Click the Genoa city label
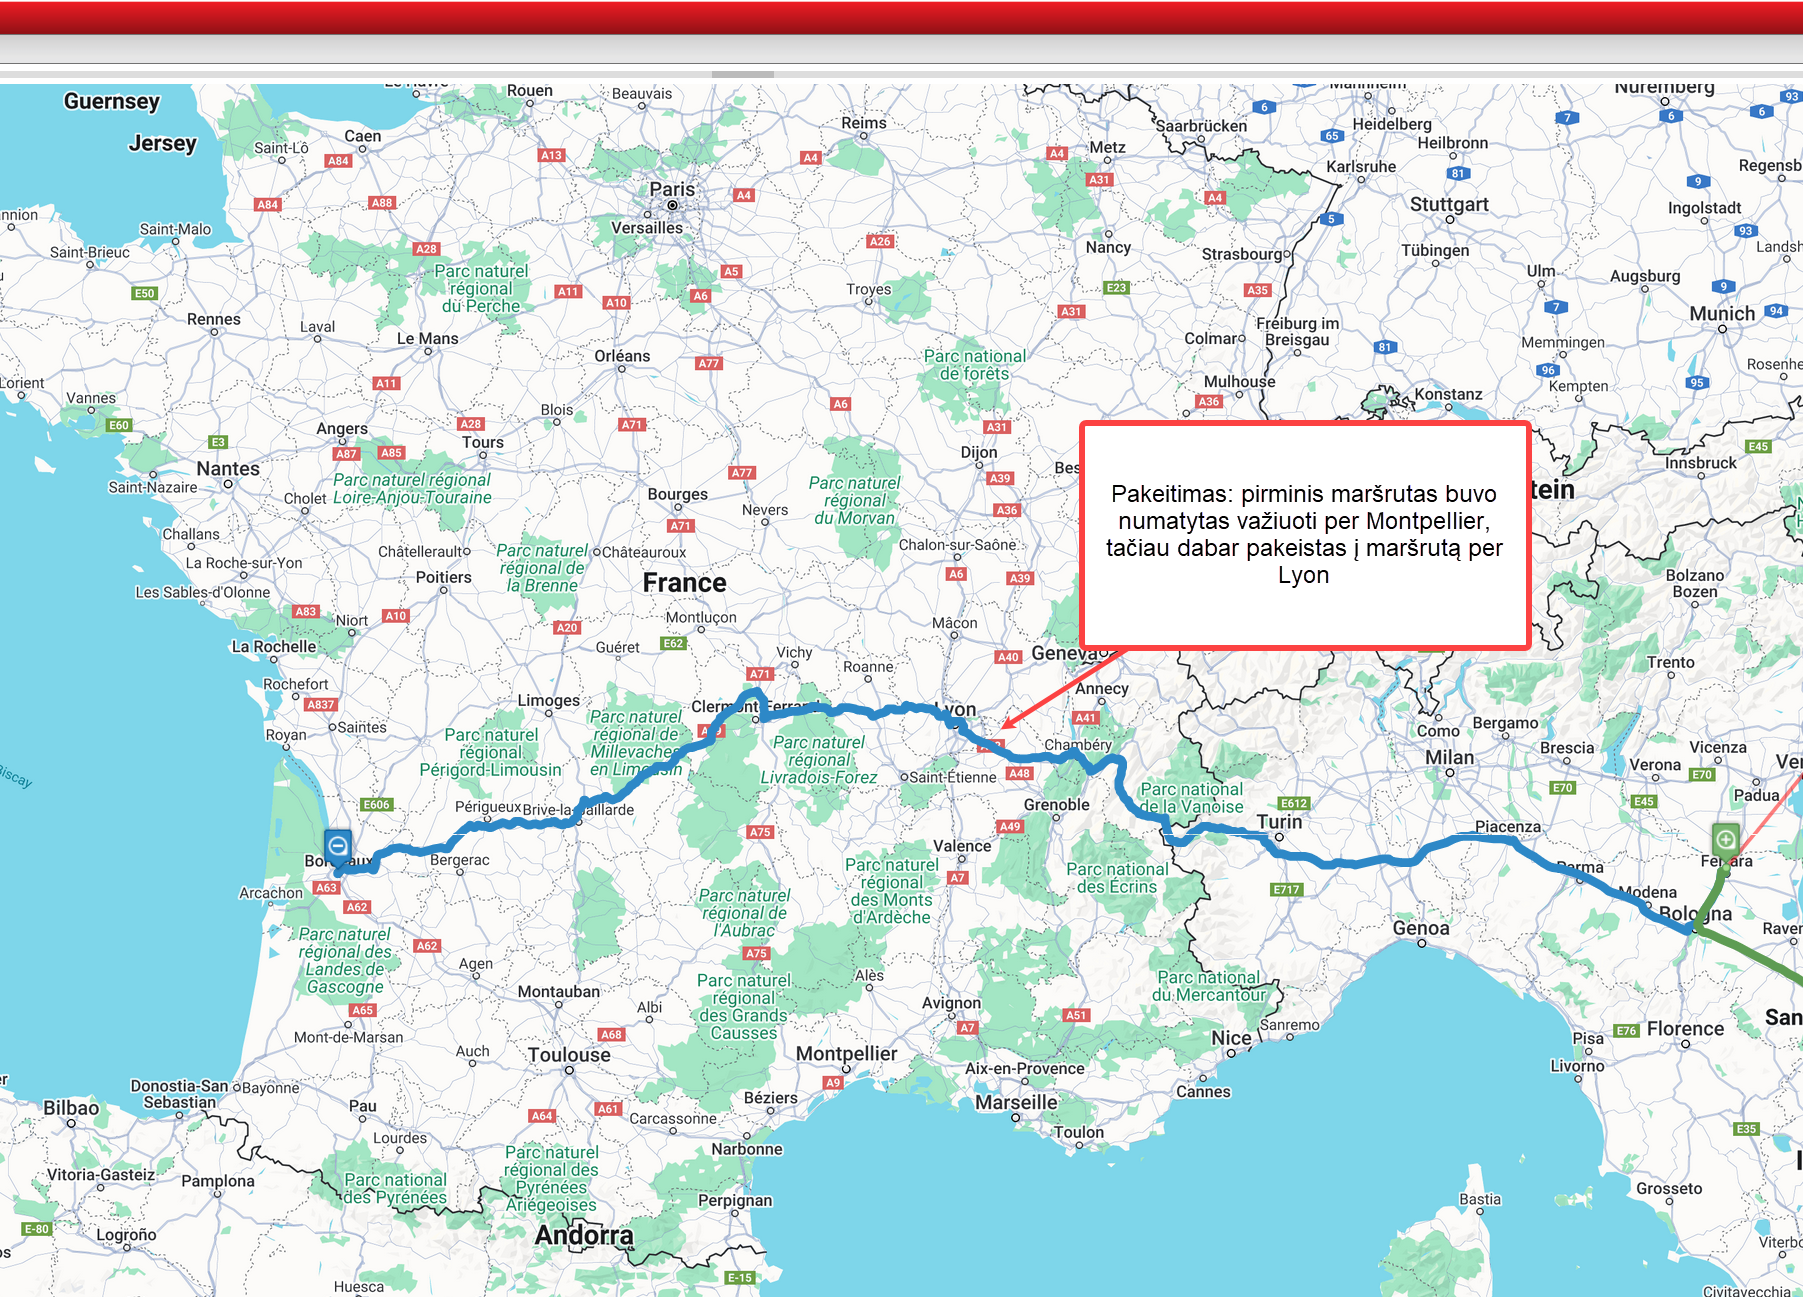Viewport: 1803px width, 1297px height. [1421, 928]
